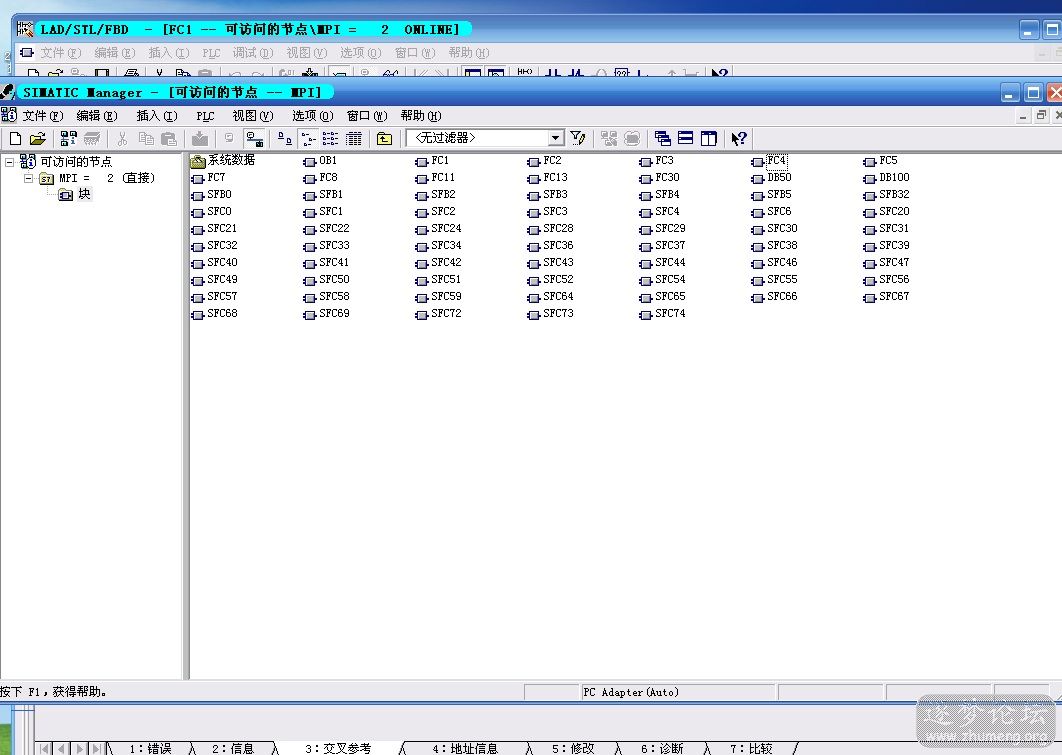Click the Copy toolbar icon
This screenshot has height=755, width=1062.
point(146,139)
